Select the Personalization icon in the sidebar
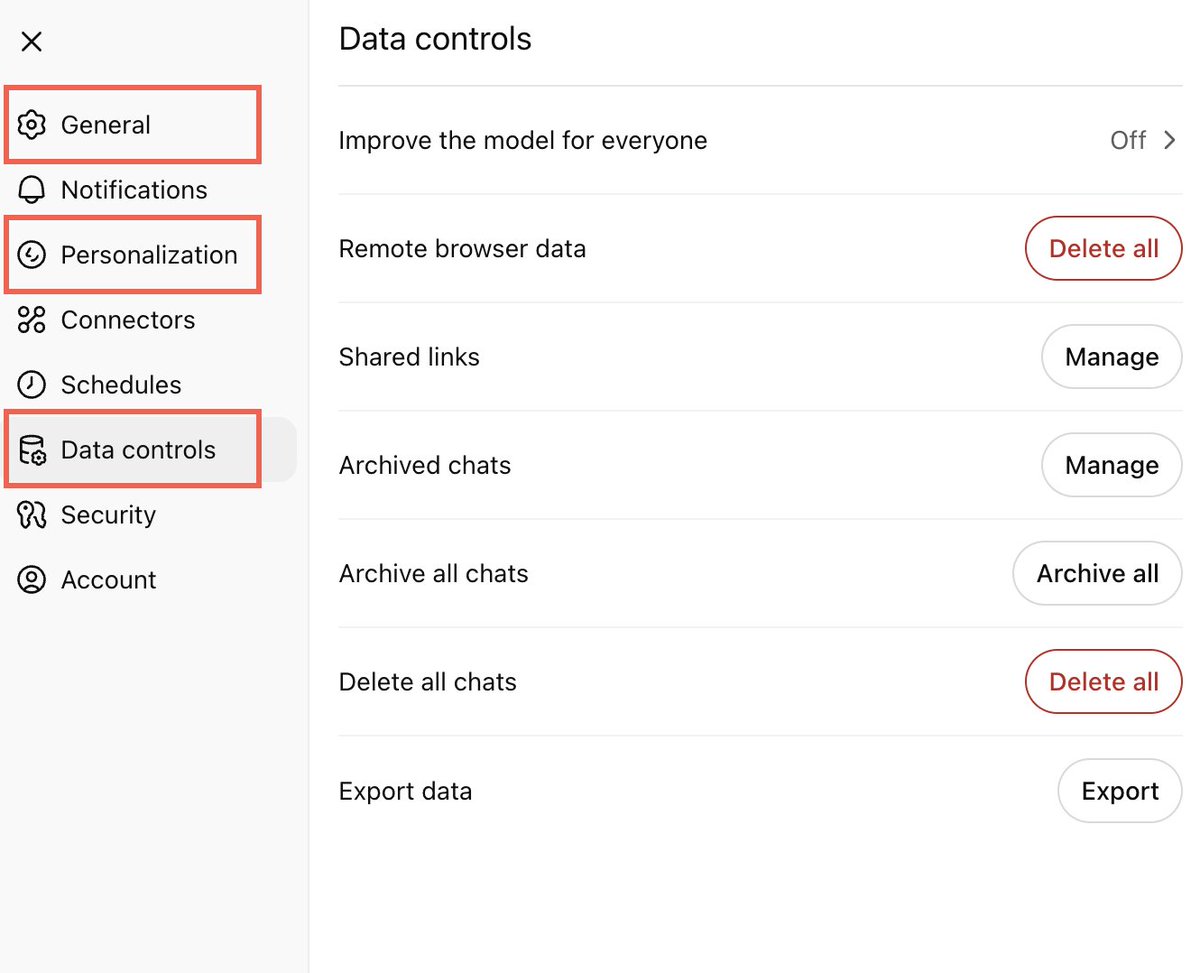The image size is (1200, 973). tap(31, 254)
